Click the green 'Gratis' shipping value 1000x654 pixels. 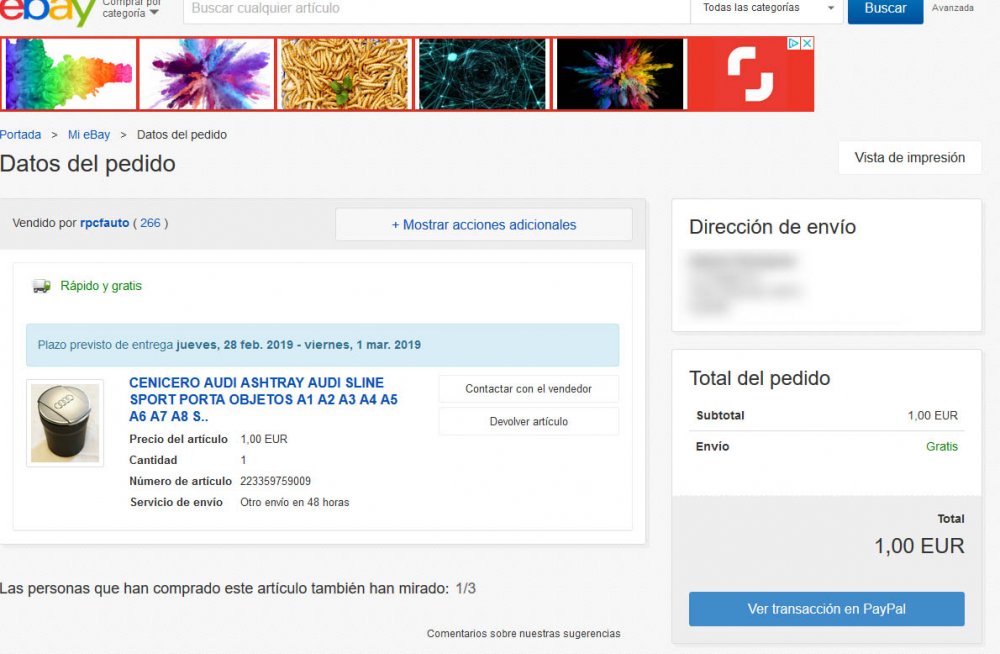pos(942,447)
